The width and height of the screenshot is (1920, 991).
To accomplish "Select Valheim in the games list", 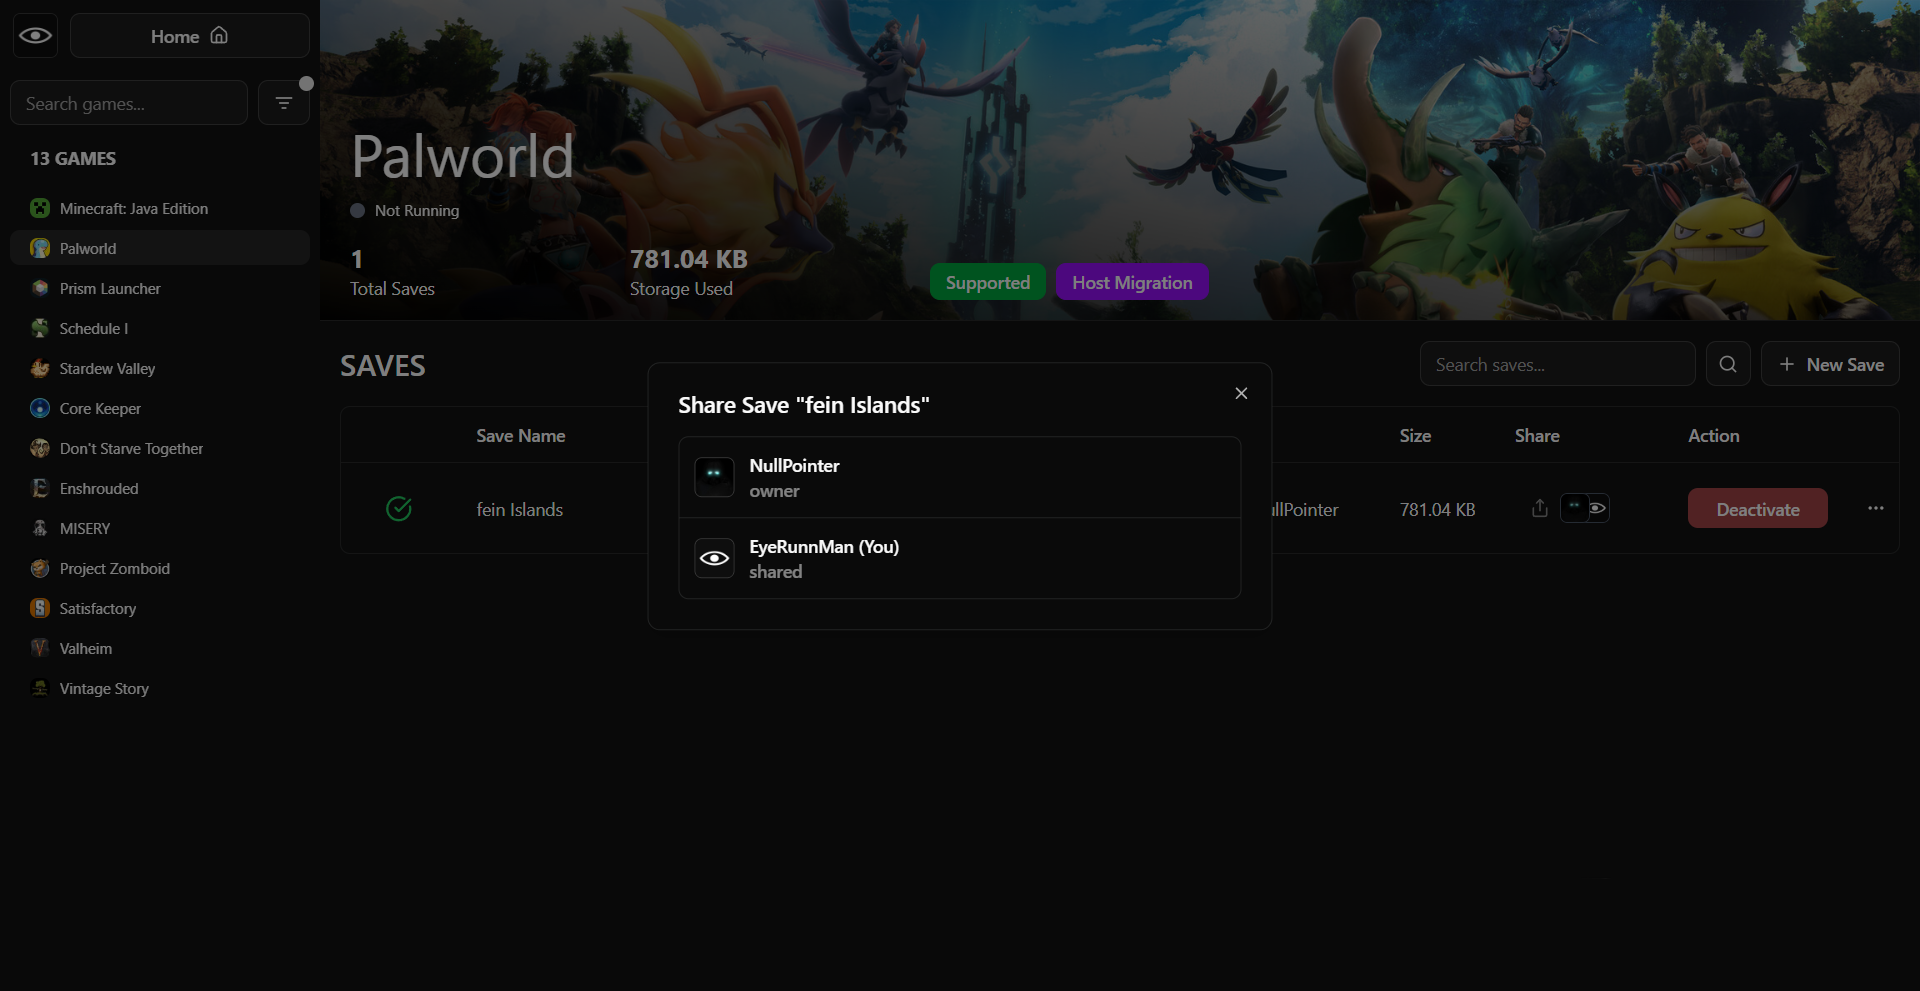I will click(160, 648).
